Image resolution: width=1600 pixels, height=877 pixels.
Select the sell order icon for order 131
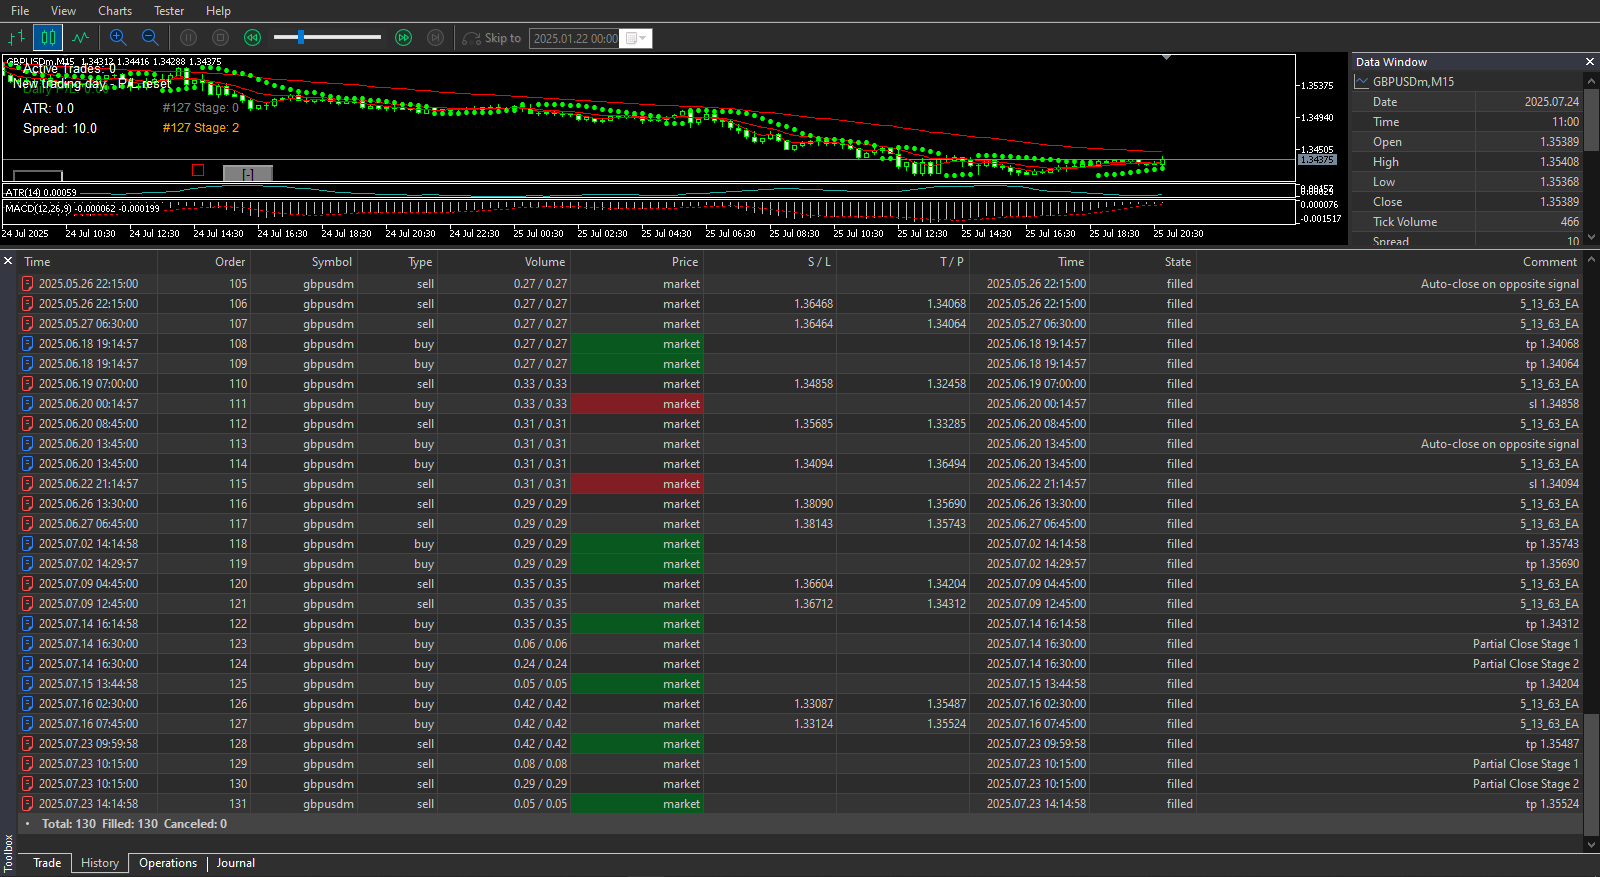pyautogui.click(x=28, y=804)
